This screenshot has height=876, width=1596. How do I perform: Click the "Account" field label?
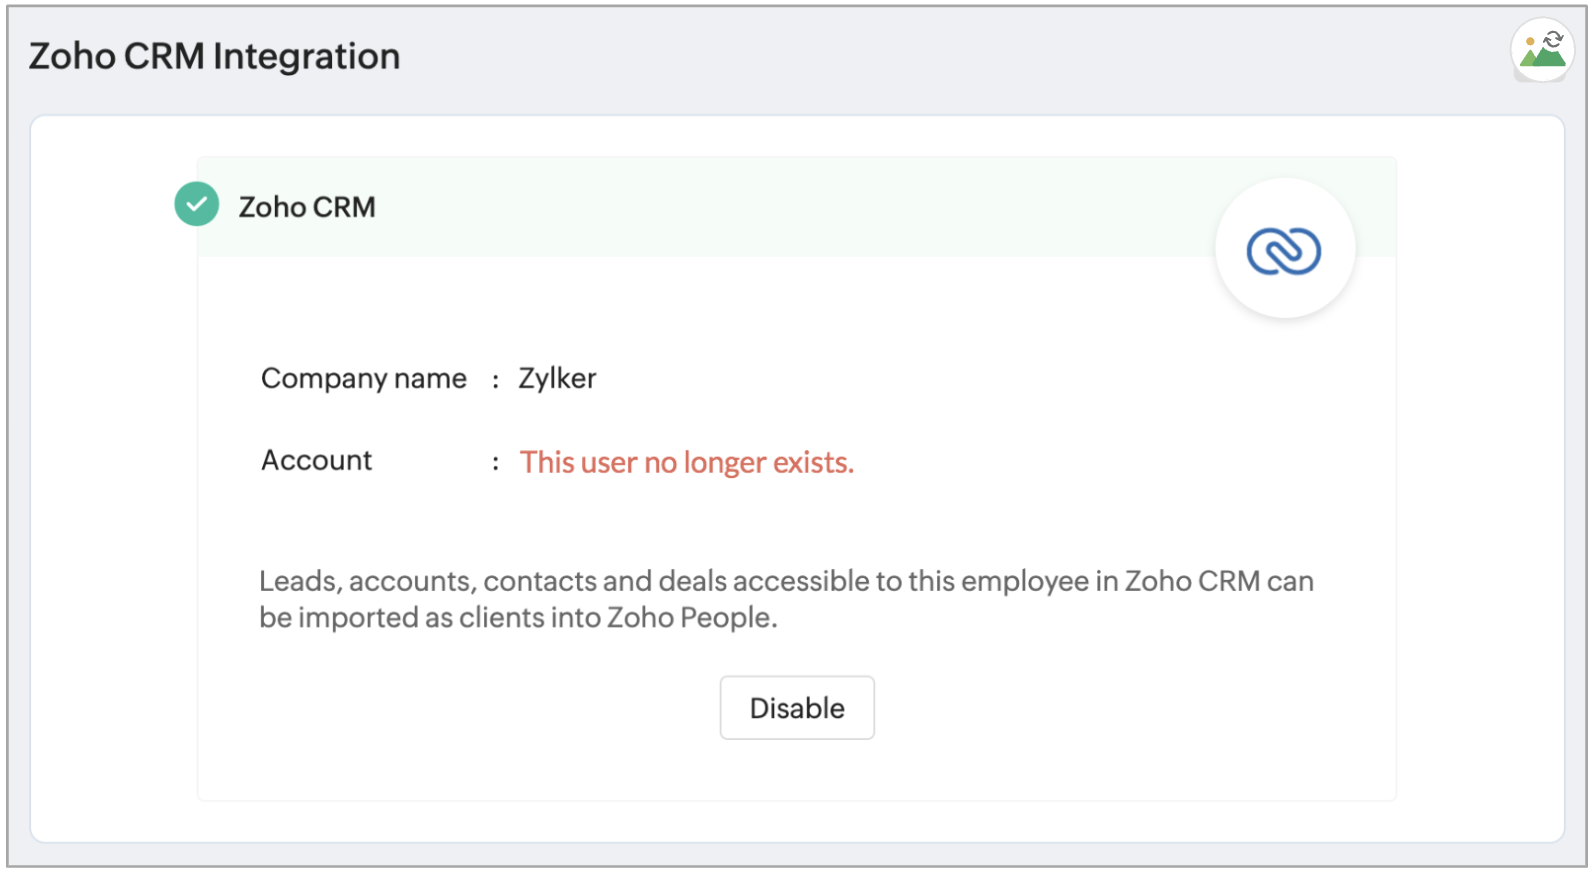point(316,461)
